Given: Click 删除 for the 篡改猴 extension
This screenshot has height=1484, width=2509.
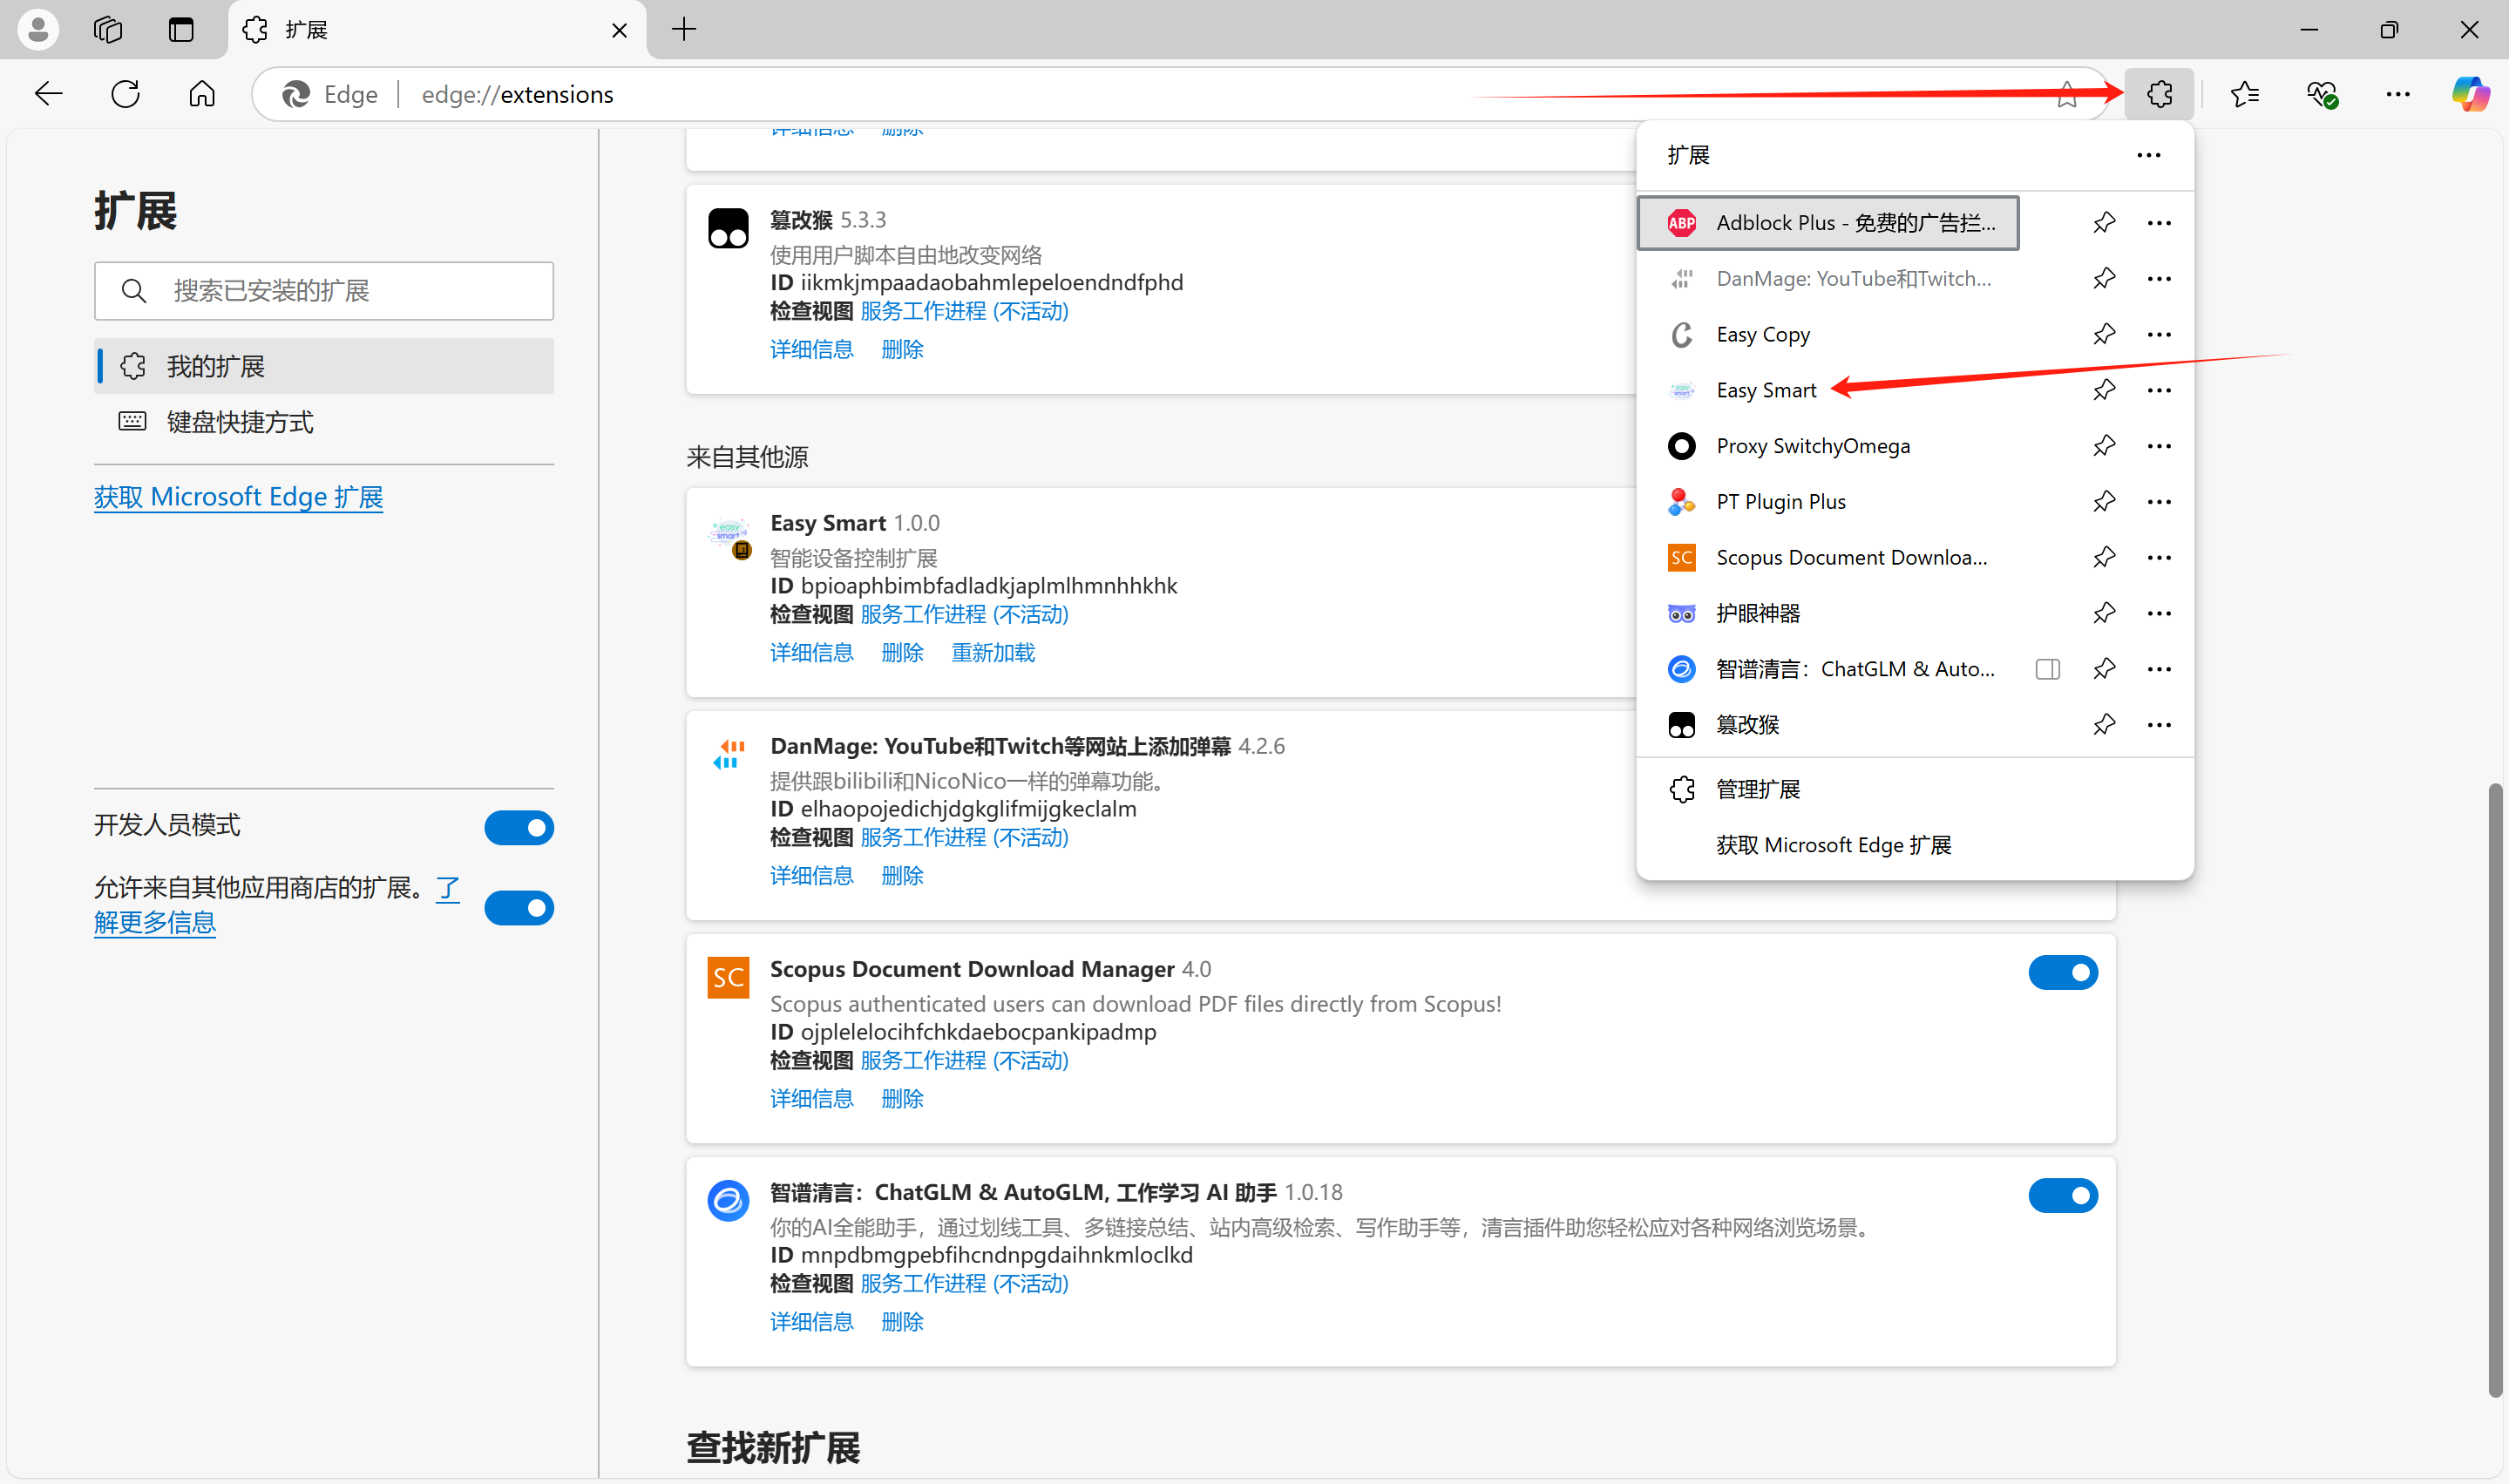Looking at the screenshot, I should (x=902, y=349).
